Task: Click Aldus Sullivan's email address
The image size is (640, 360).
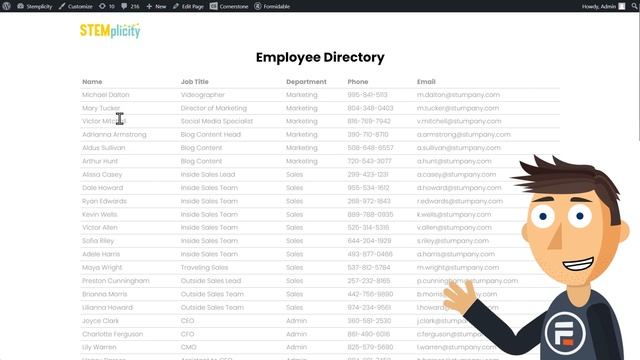Action: (459, 148)
